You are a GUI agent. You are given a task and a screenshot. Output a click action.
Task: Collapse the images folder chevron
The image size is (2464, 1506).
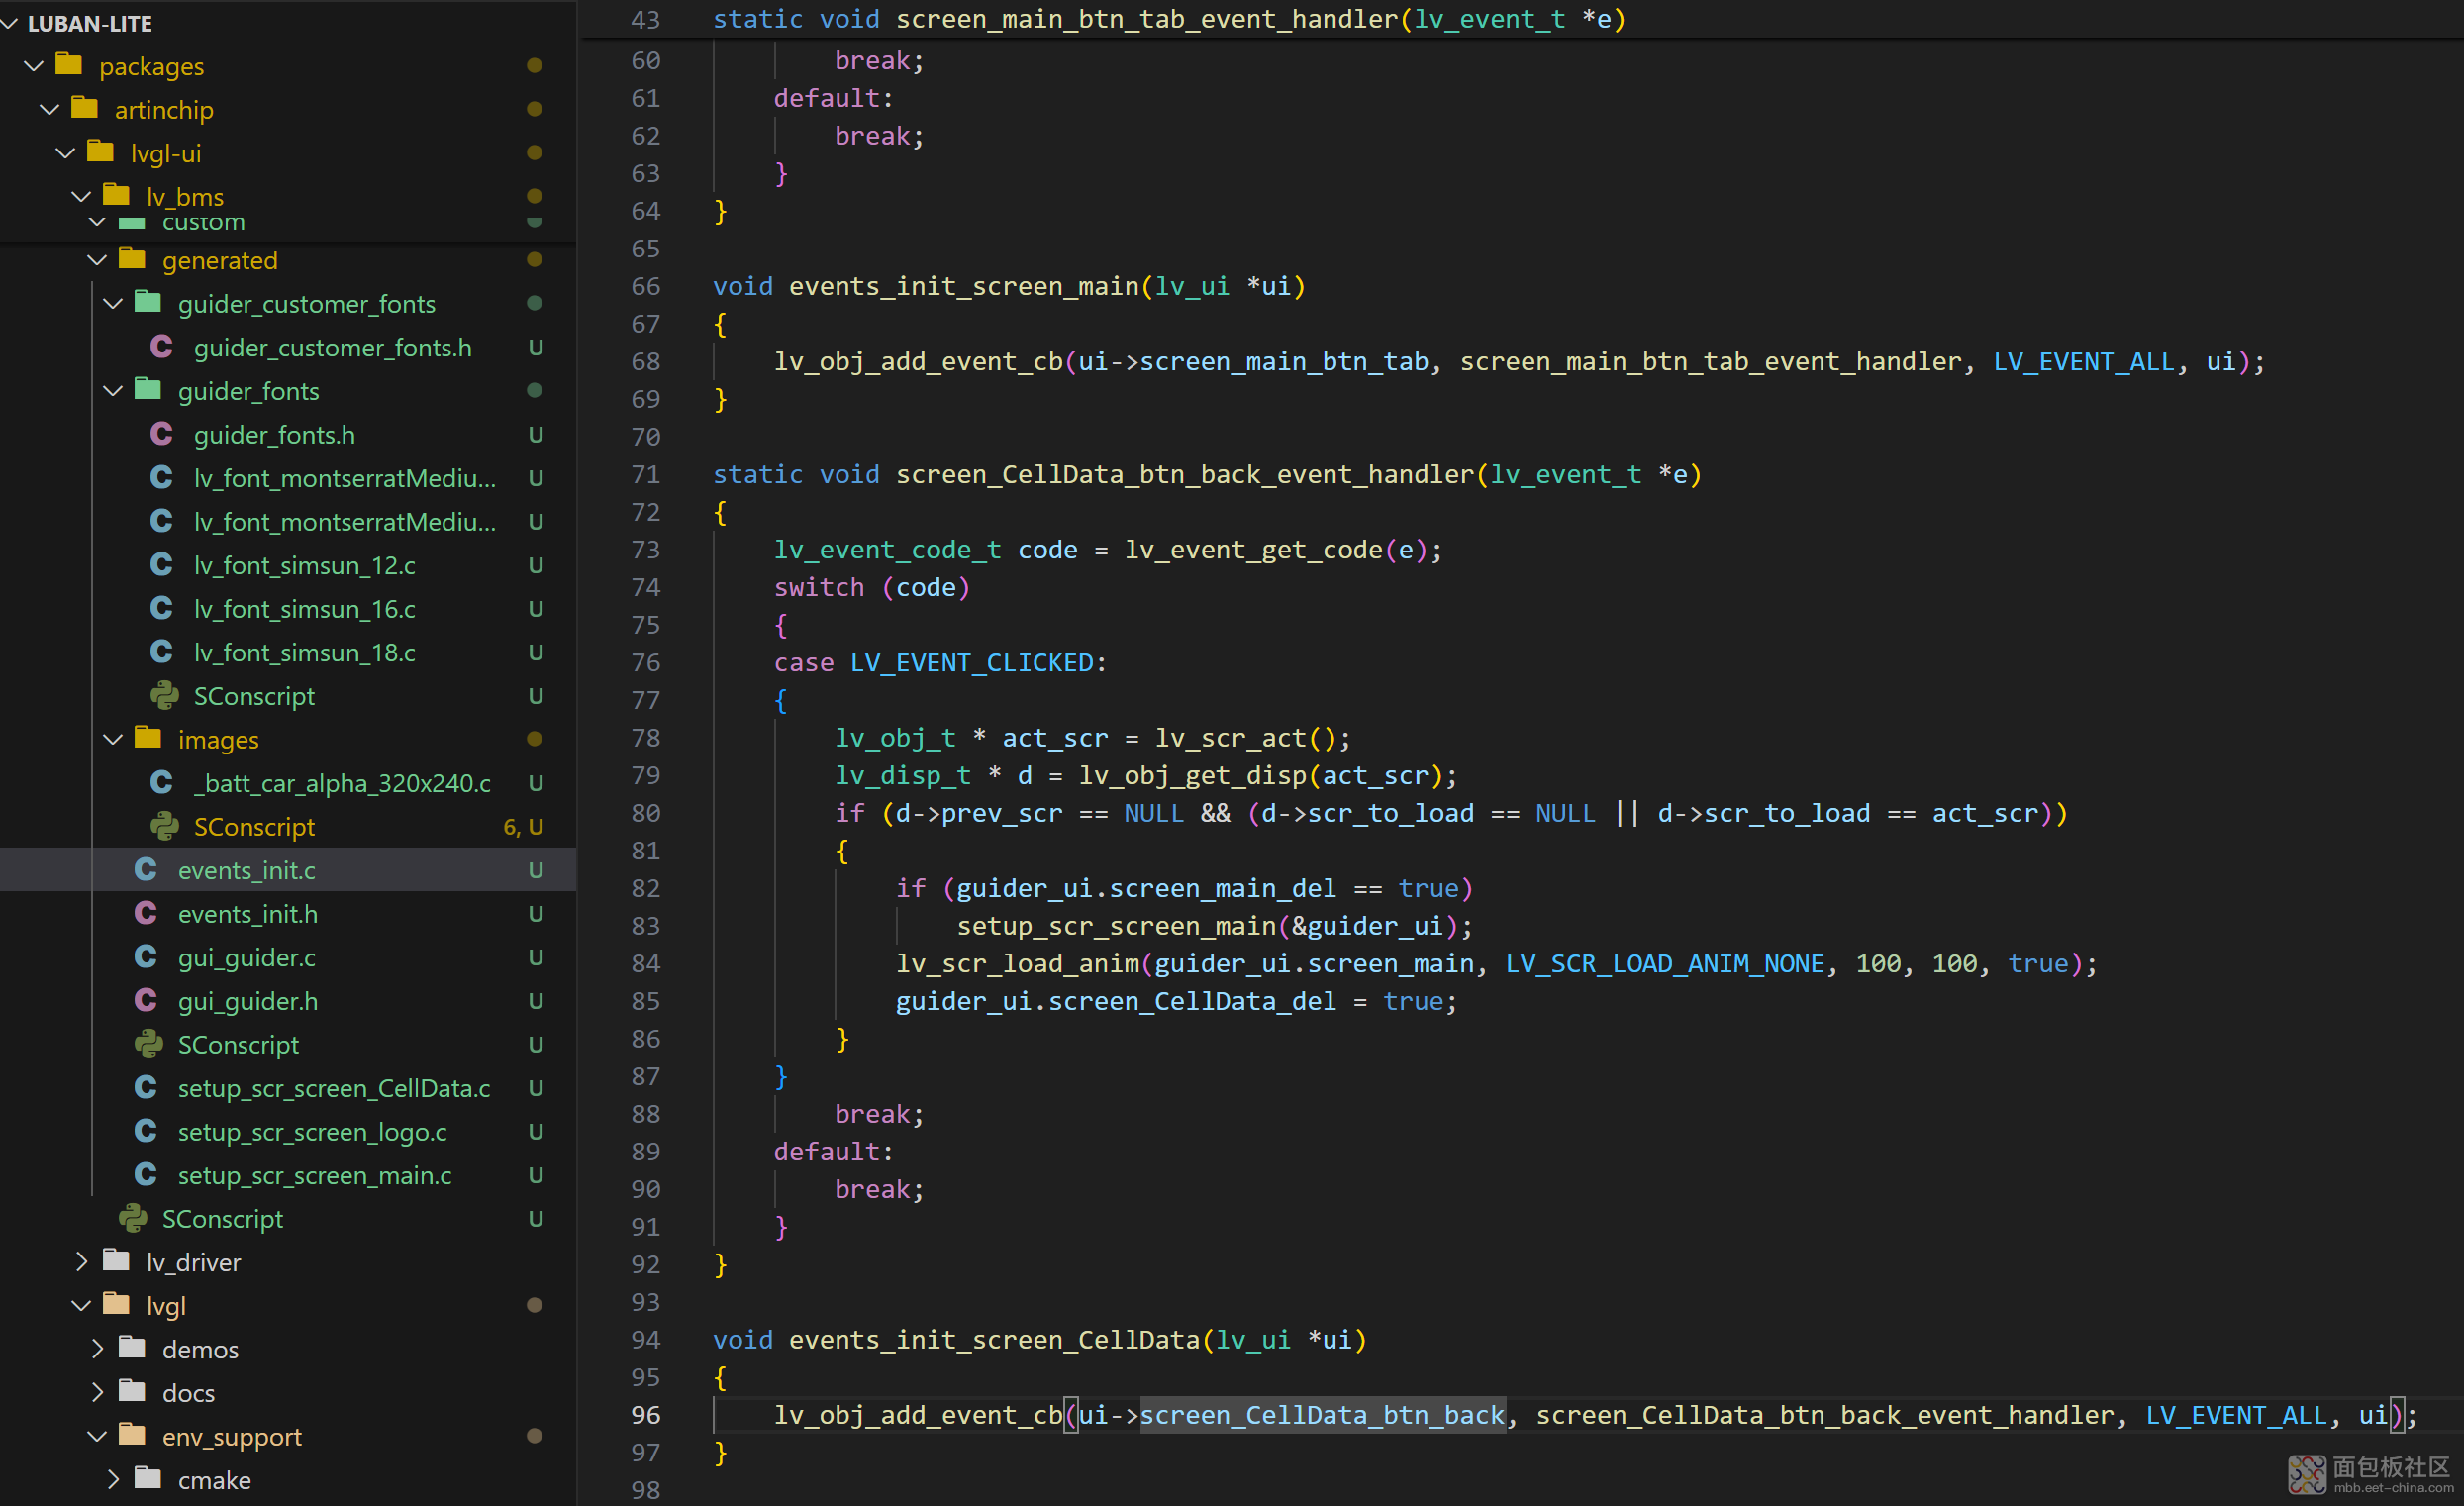(113, 739)
